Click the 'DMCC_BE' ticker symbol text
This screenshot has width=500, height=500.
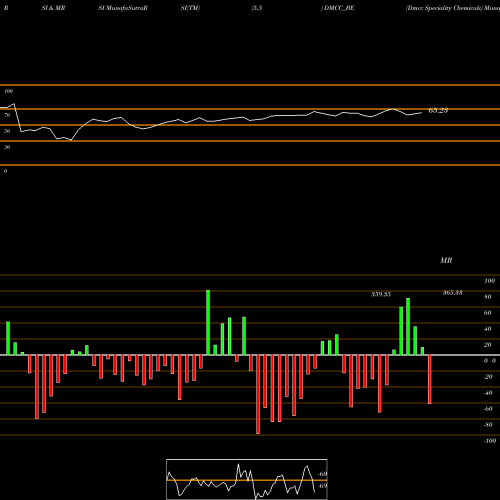[339, 8]
